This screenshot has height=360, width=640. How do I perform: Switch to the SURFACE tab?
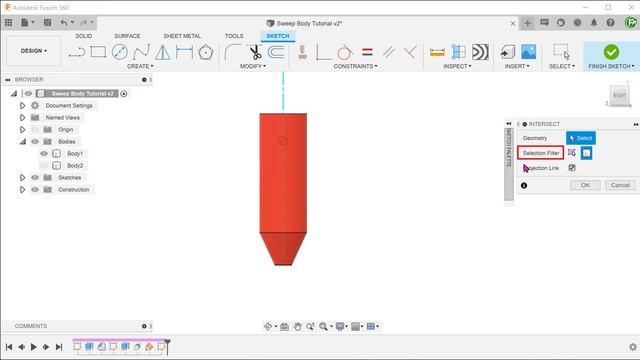pyautogui.click(x=127, y=36)
